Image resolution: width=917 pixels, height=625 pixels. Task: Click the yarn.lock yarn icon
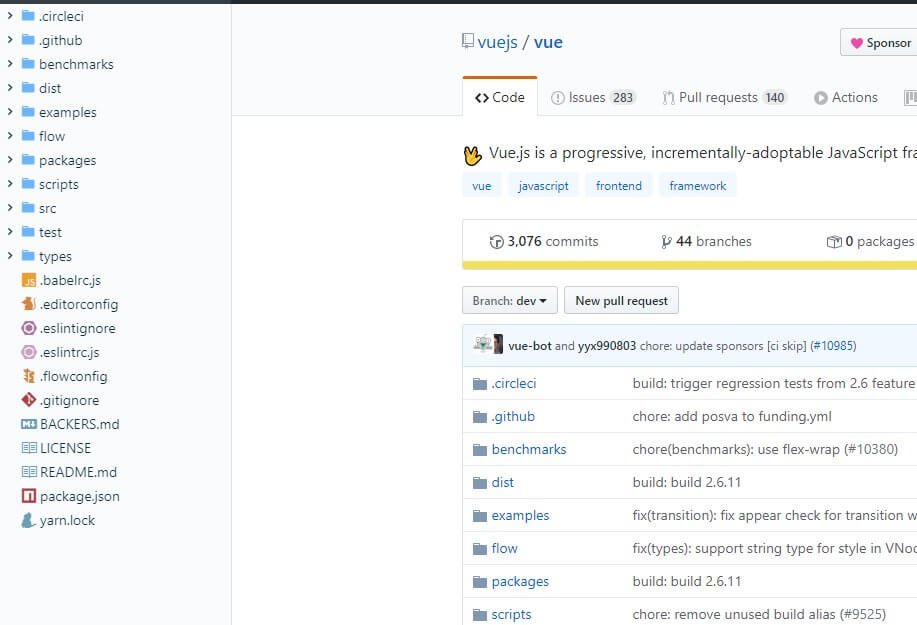coord(29,520)
